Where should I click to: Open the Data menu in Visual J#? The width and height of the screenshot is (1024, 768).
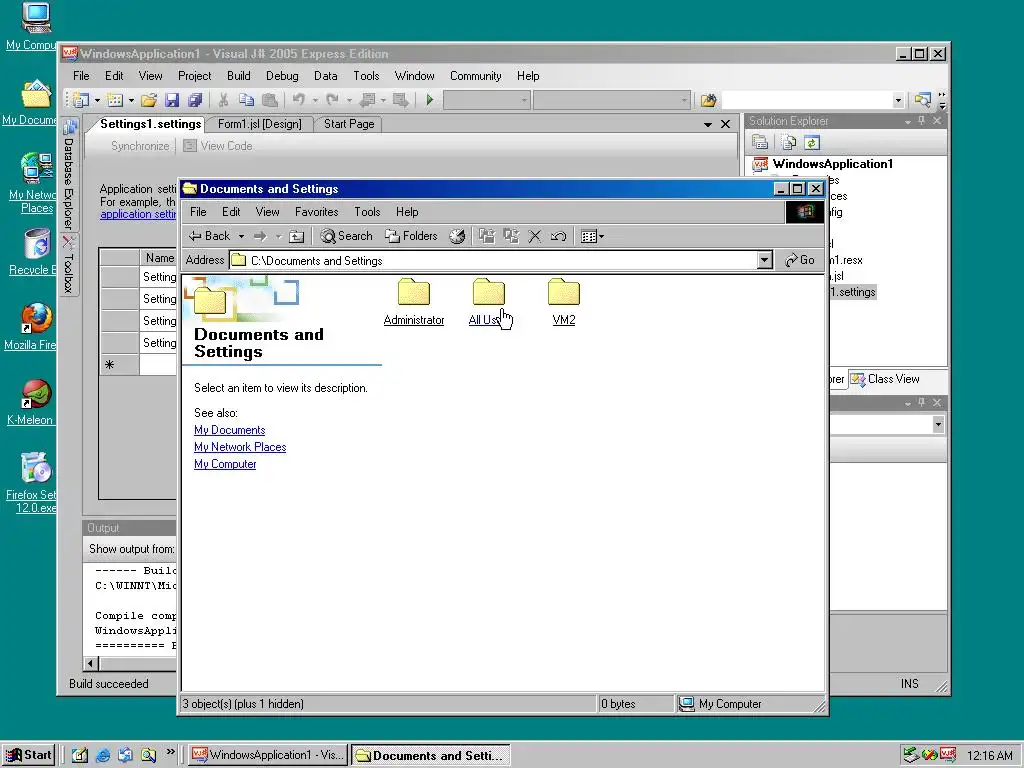tap(325, 76)
